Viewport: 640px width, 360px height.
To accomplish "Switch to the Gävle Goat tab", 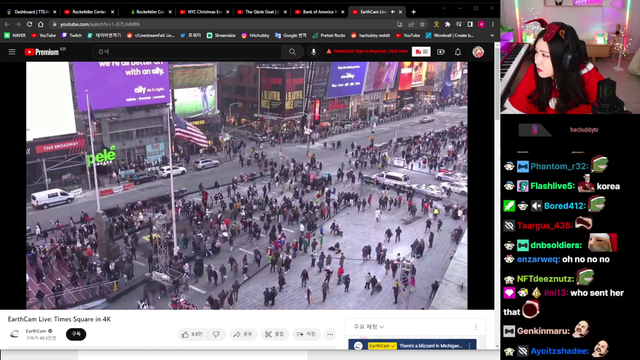I will click(262, 12).
